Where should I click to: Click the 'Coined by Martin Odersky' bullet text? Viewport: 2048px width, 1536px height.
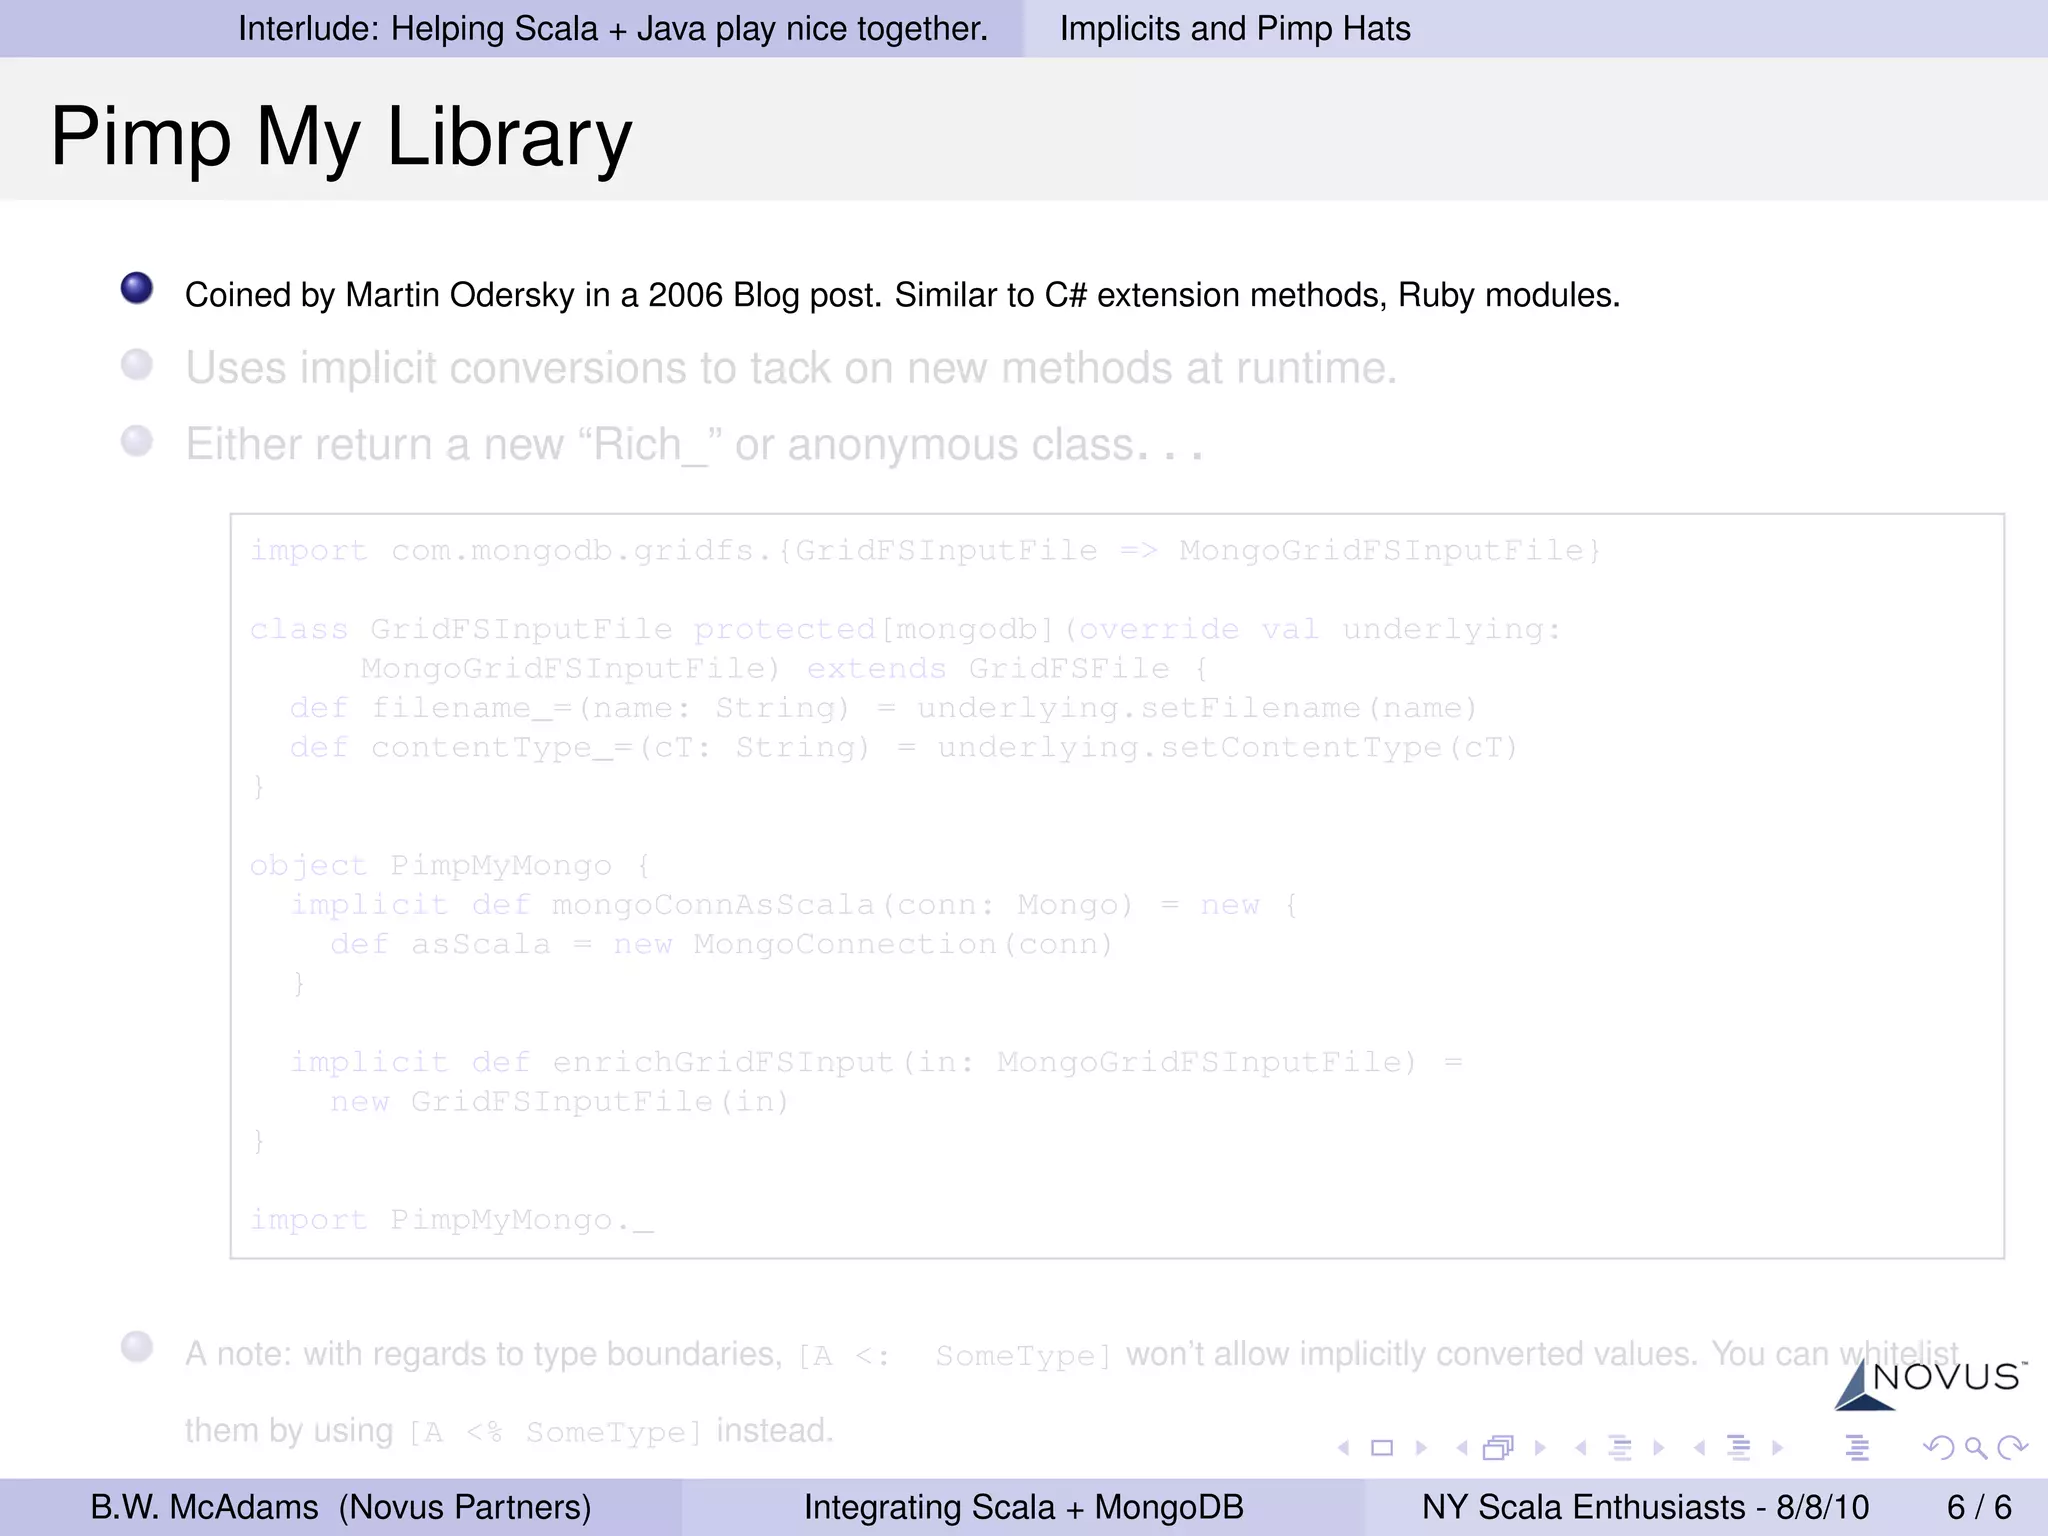click(x=902, y=295)
